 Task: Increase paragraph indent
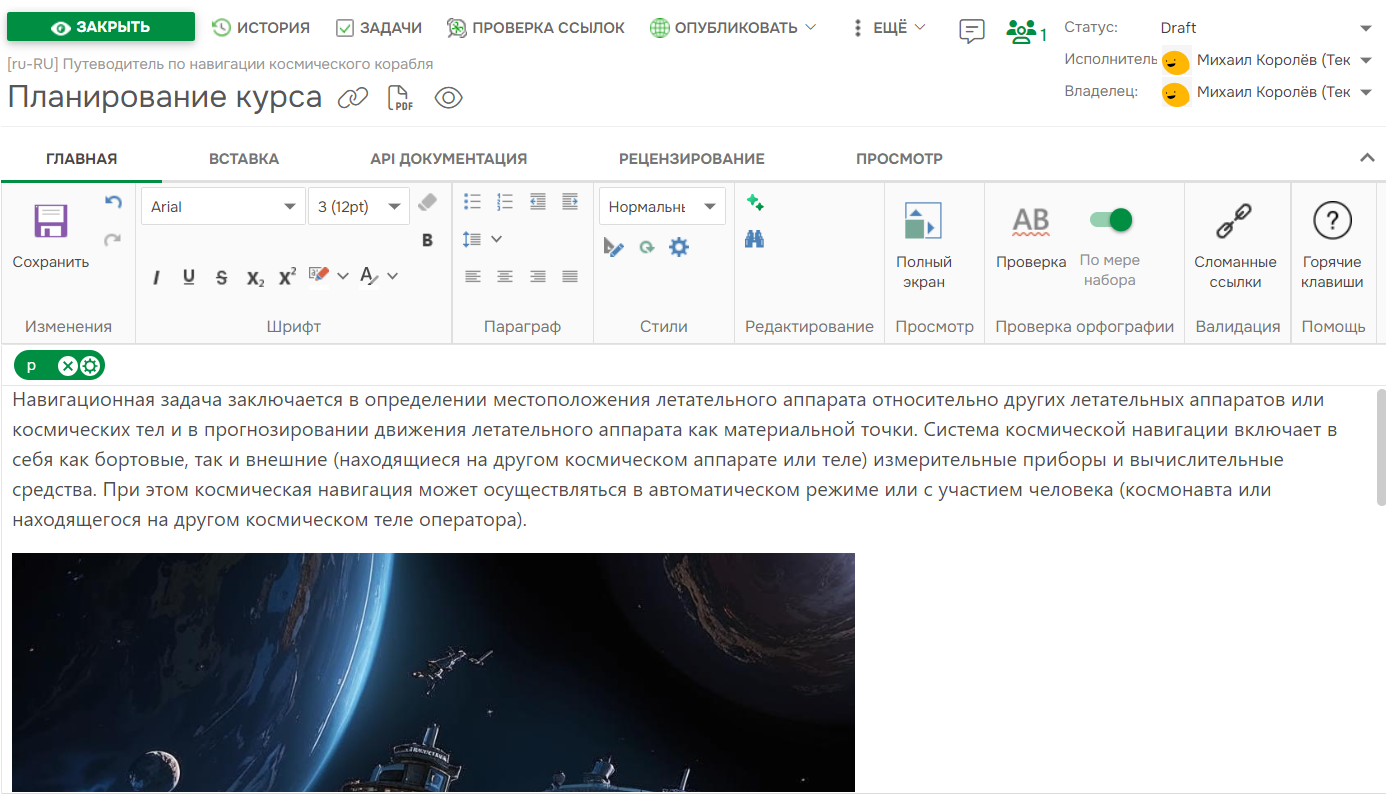coord(570,202)
